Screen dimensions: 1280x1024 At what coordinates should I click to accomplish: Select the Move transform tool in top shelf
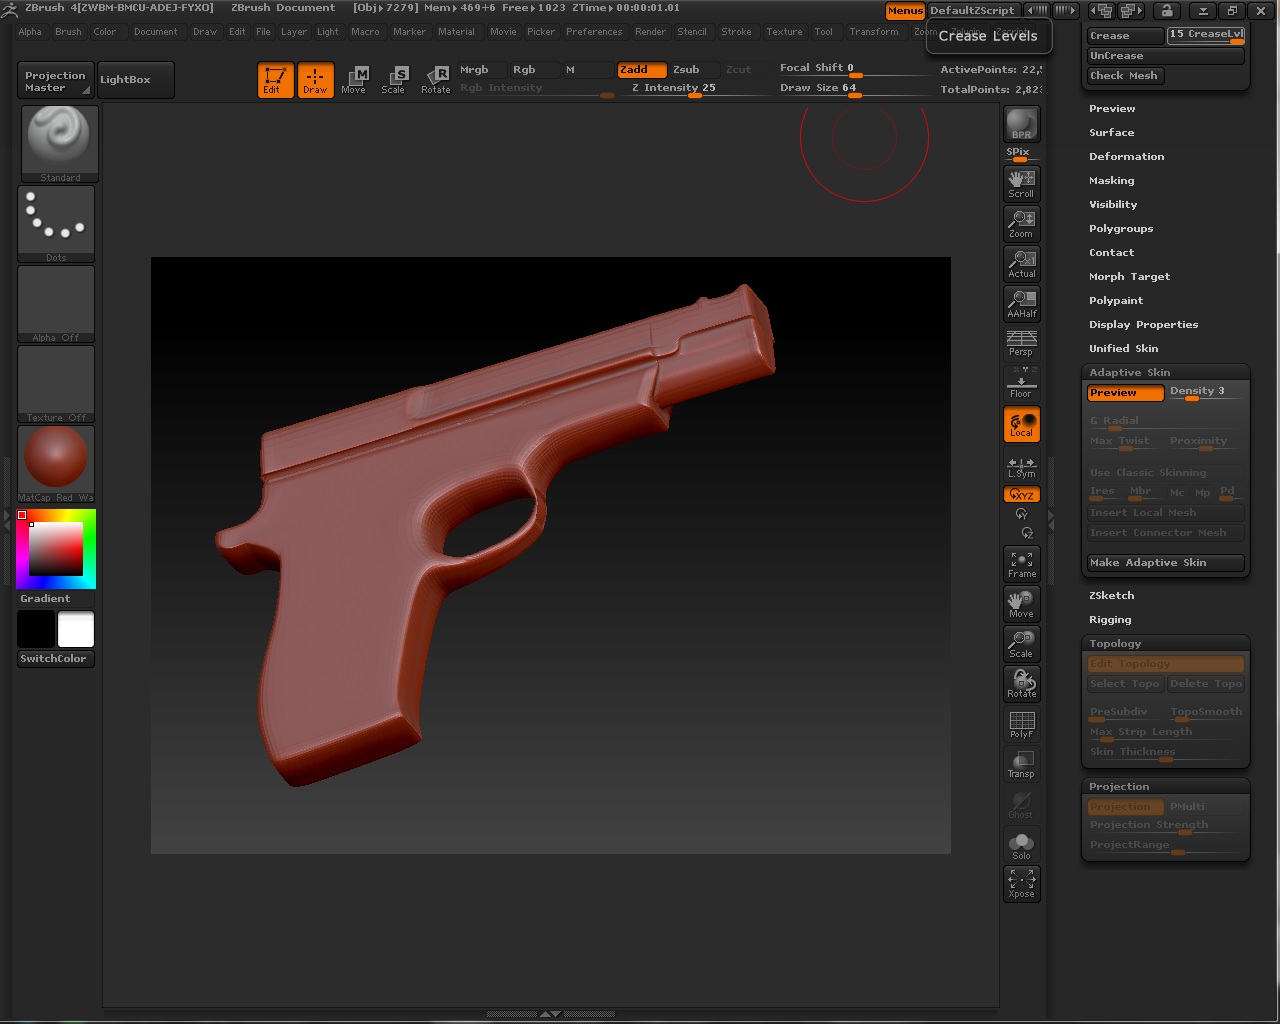[x=354, y=80]
